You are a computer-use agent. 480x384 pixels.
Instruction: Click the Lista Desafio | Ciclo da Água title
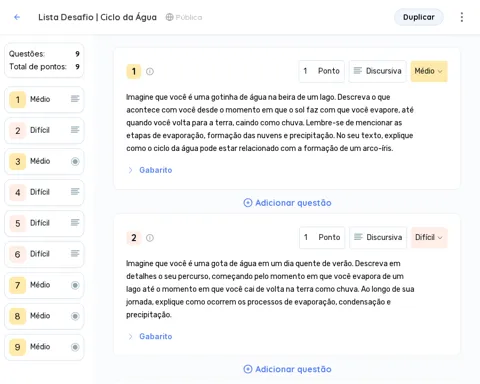97,17
